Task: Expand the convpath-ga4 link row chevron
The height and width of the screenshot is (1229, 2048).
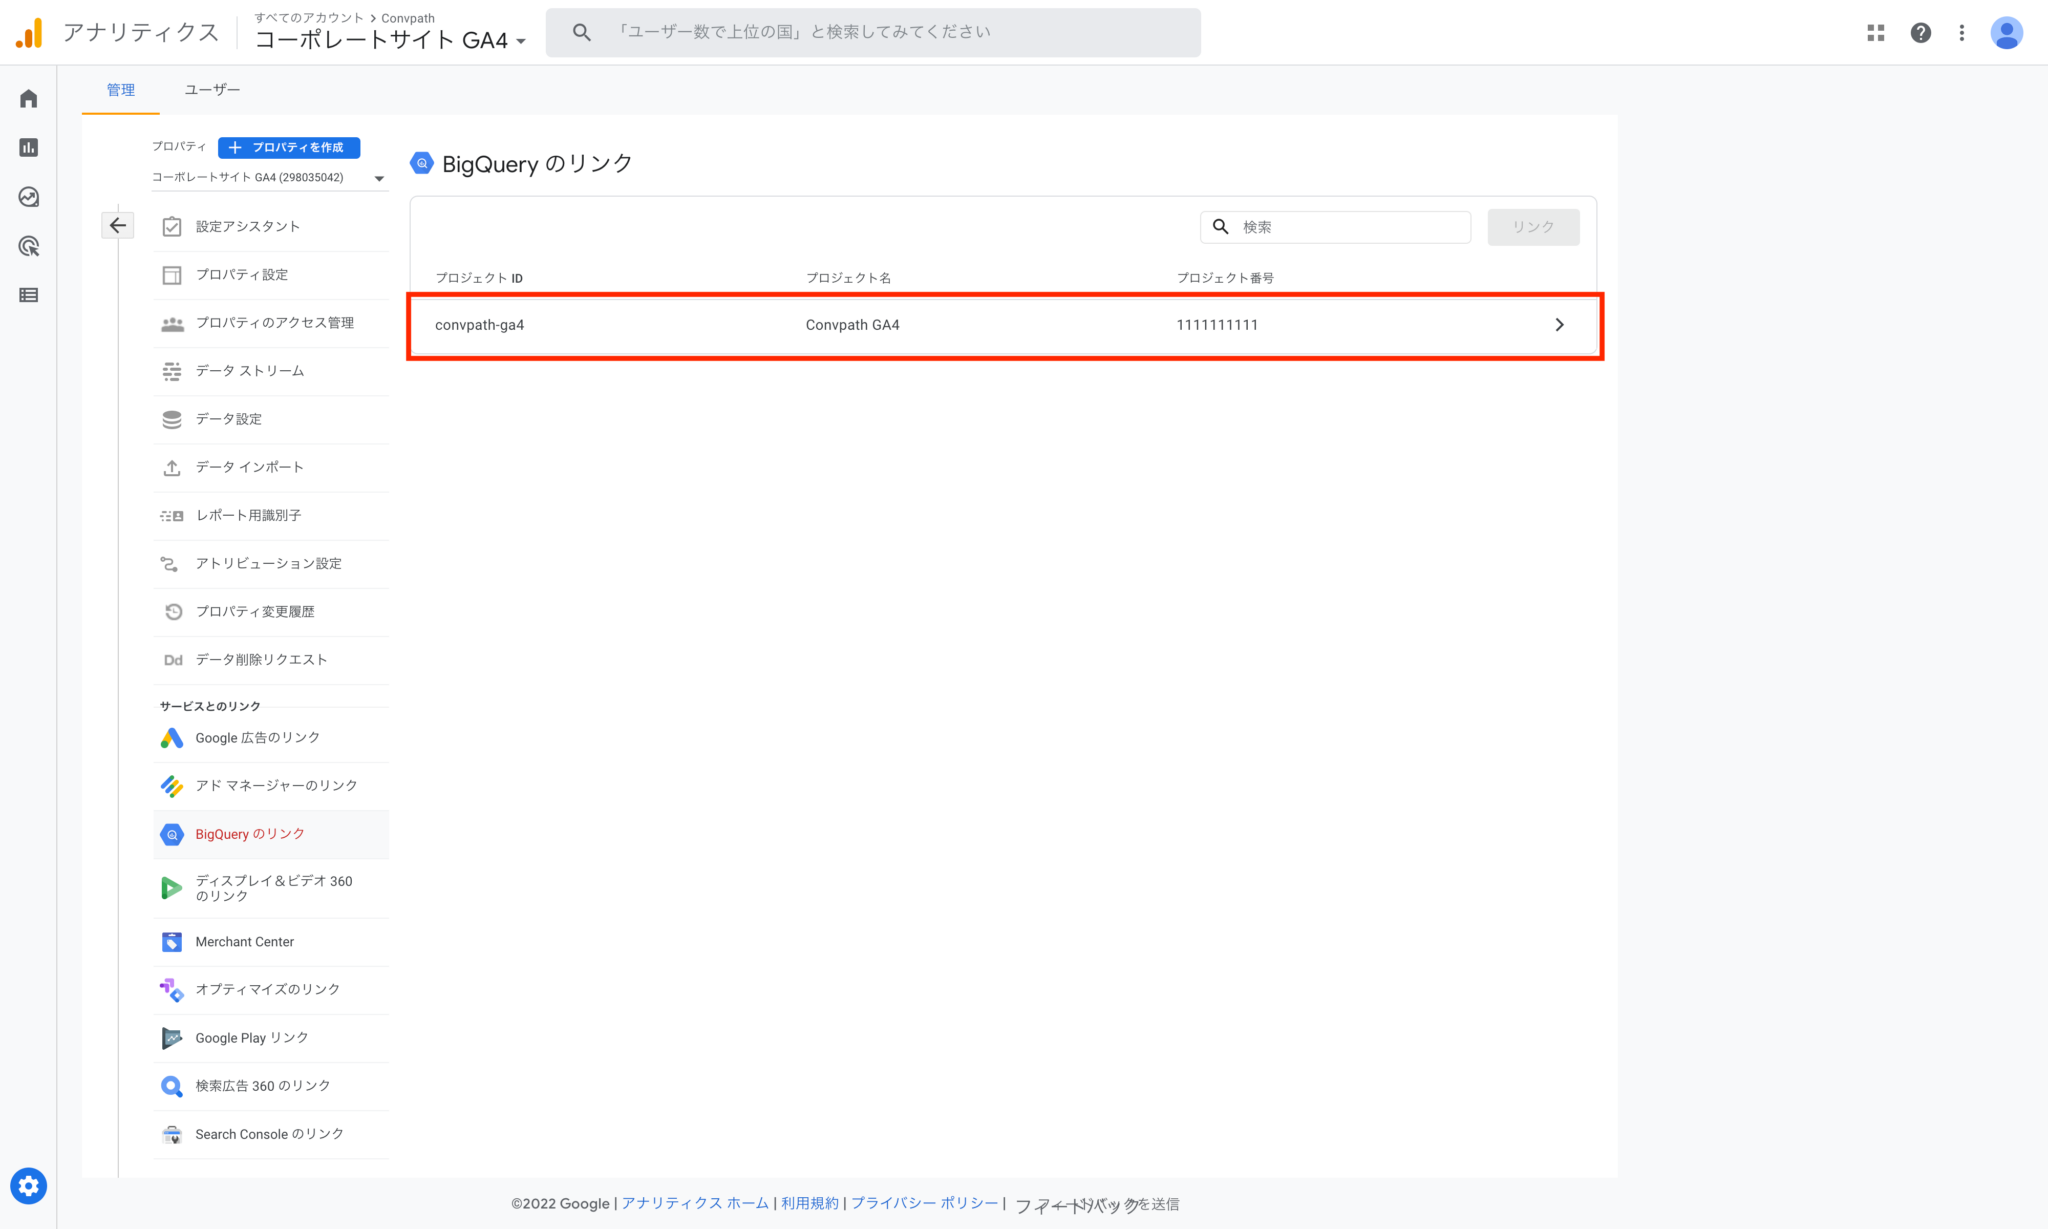Action: (x=1559, y=324)
